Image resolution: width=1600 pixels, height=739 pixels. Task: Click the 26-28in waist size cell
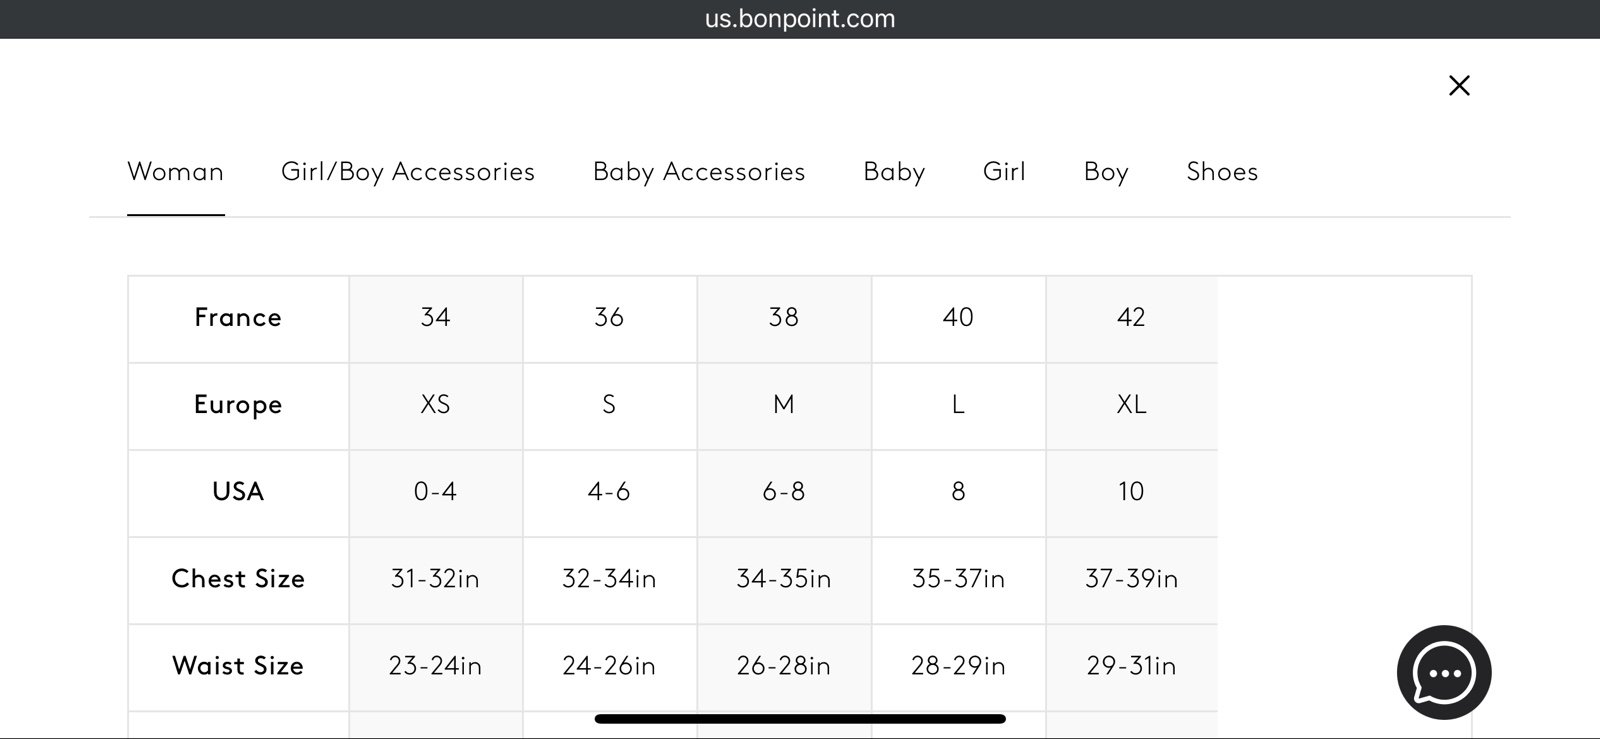point(784,667)
